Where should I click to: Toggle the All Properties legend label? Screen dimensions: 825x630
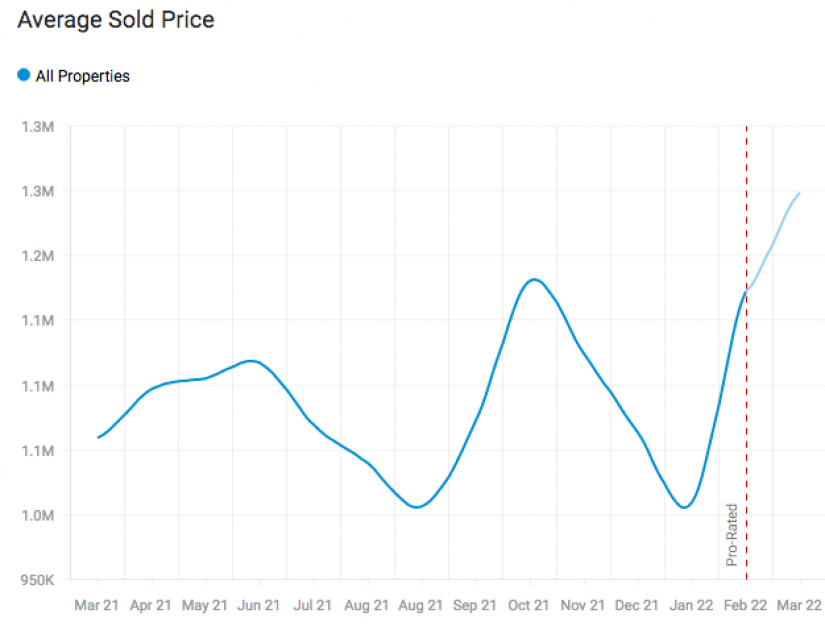[82, 76]
